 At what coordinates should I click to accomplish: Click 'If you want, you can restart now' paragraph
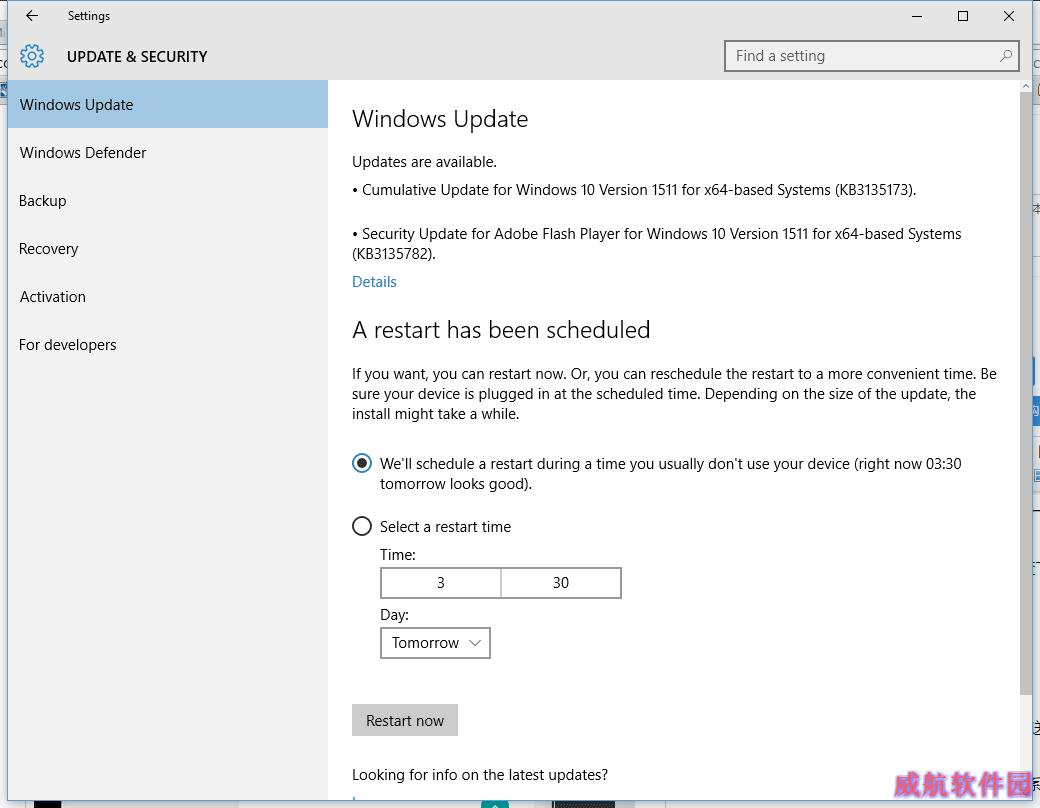tap(674, 394)
